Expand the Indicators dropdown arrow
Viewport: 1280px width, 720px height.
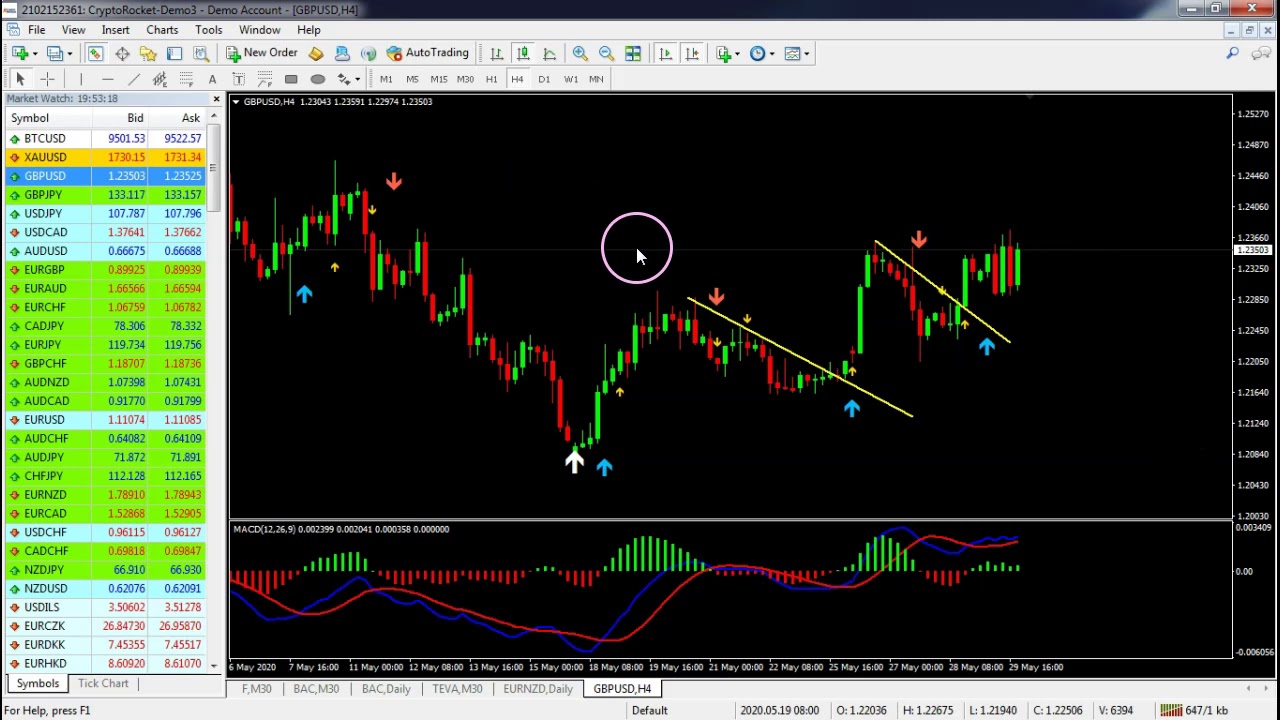(x=738, y=54)
